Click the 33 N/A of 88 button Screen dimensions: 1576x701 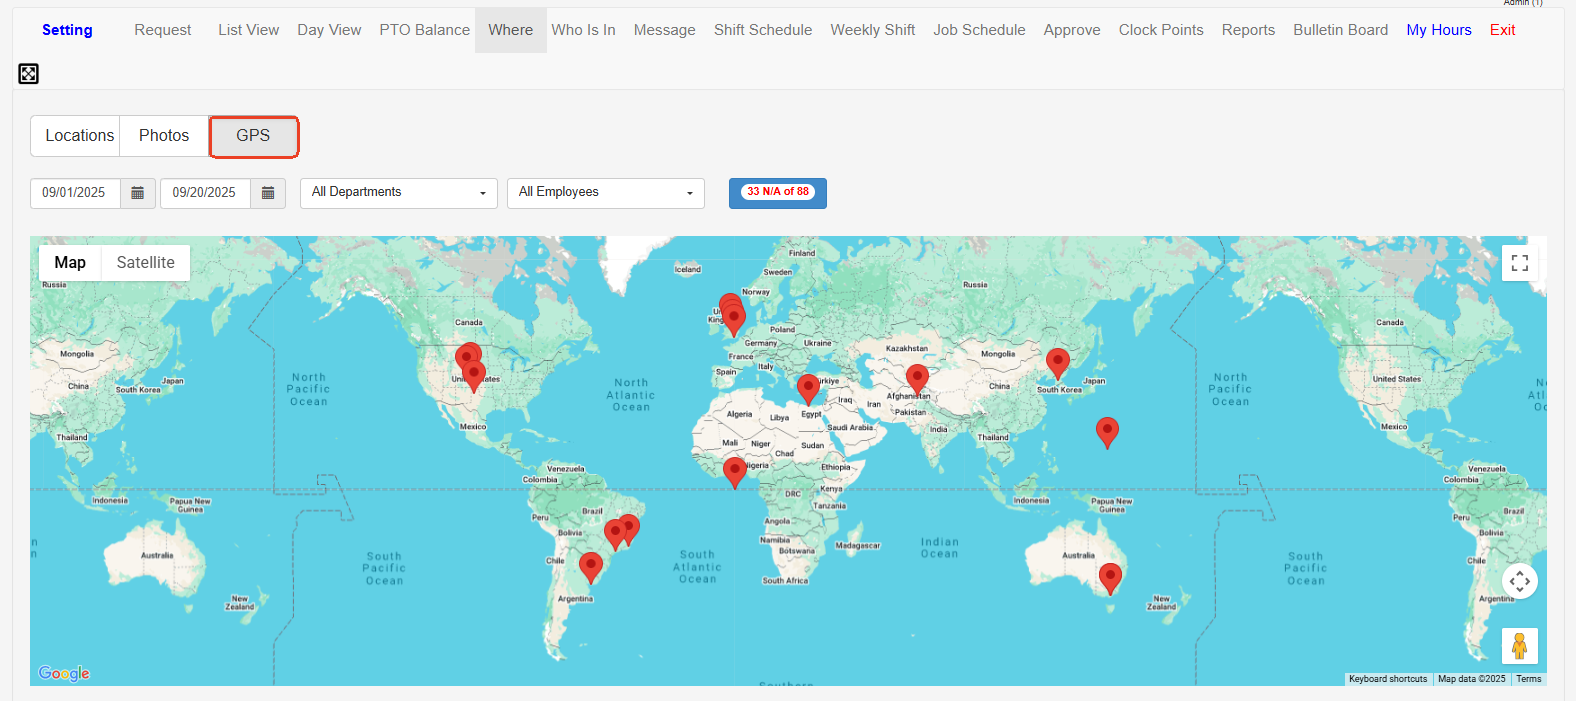click(777, 193)
